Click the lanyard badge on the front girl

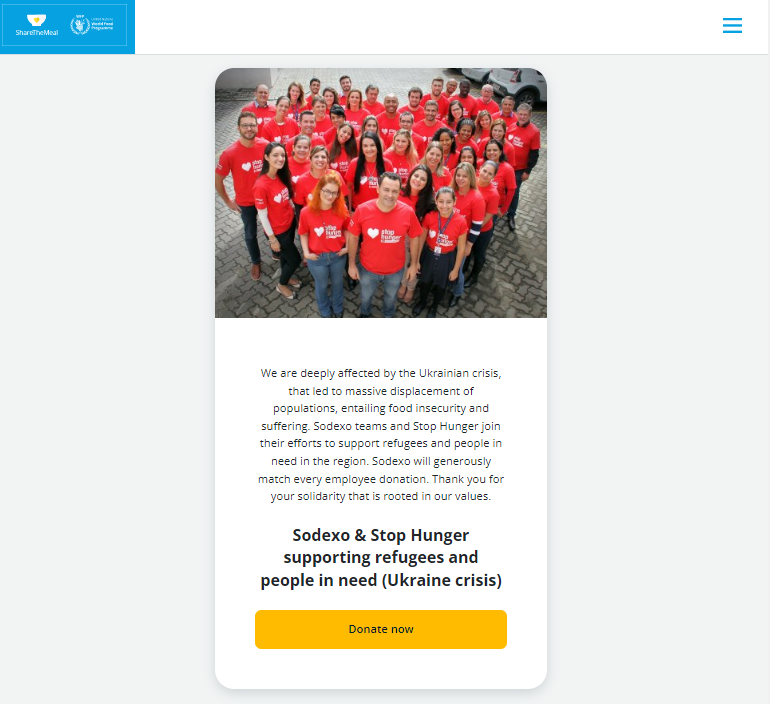[437, 249]
